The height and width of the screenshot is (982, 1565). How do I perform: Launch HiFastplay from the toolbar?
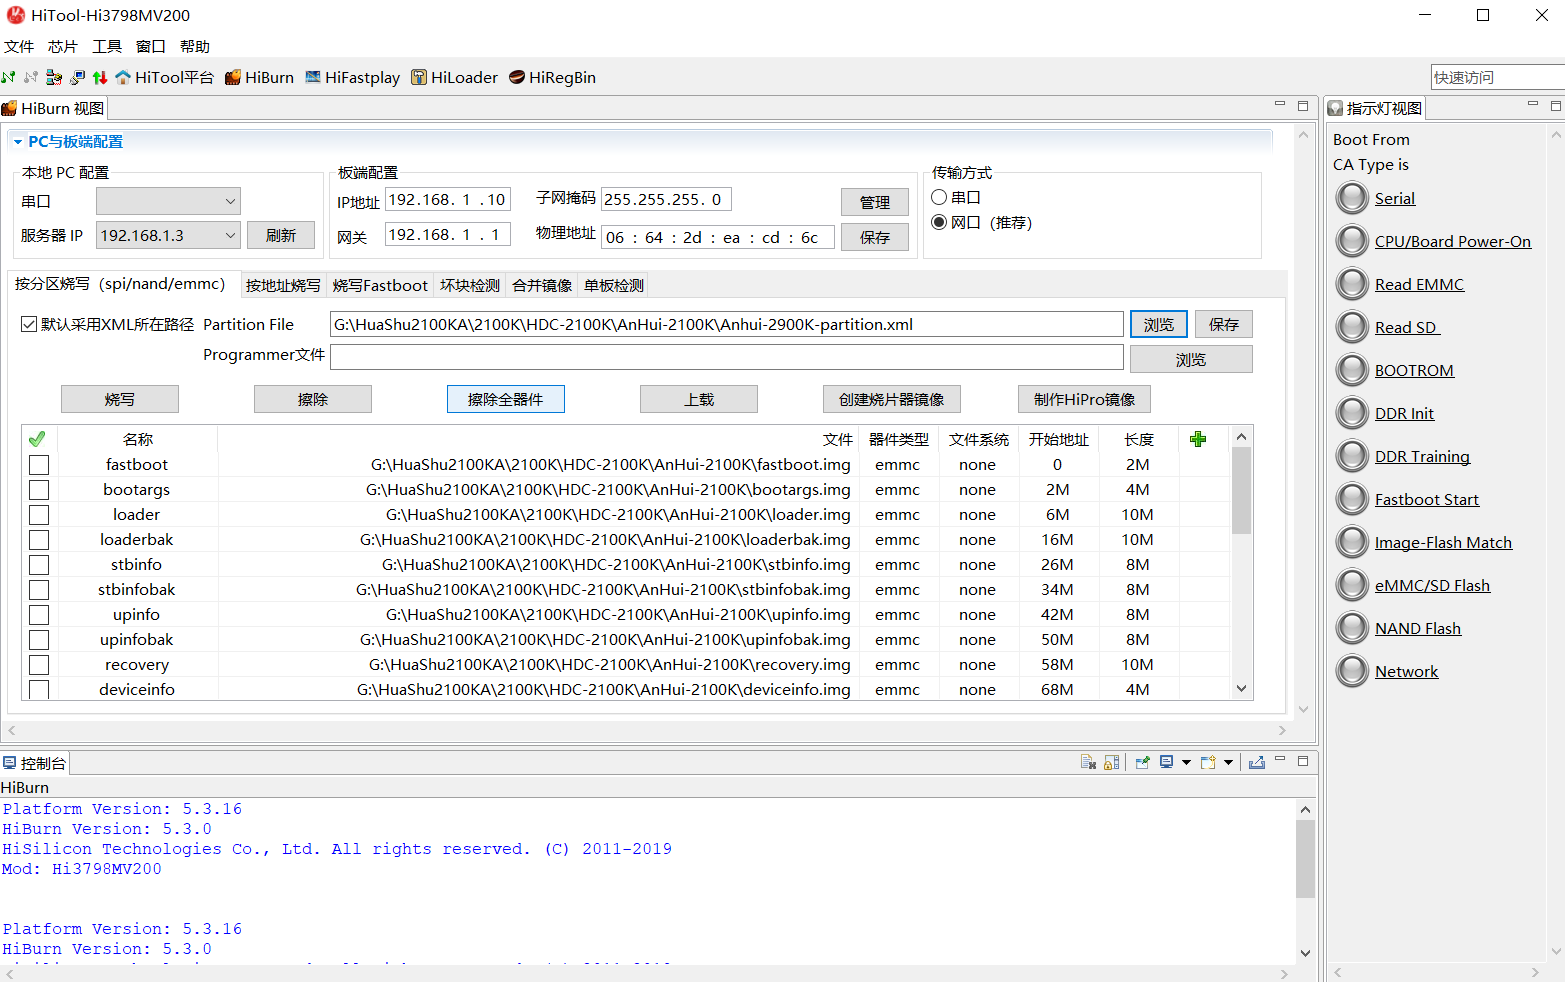coord(352,78)
